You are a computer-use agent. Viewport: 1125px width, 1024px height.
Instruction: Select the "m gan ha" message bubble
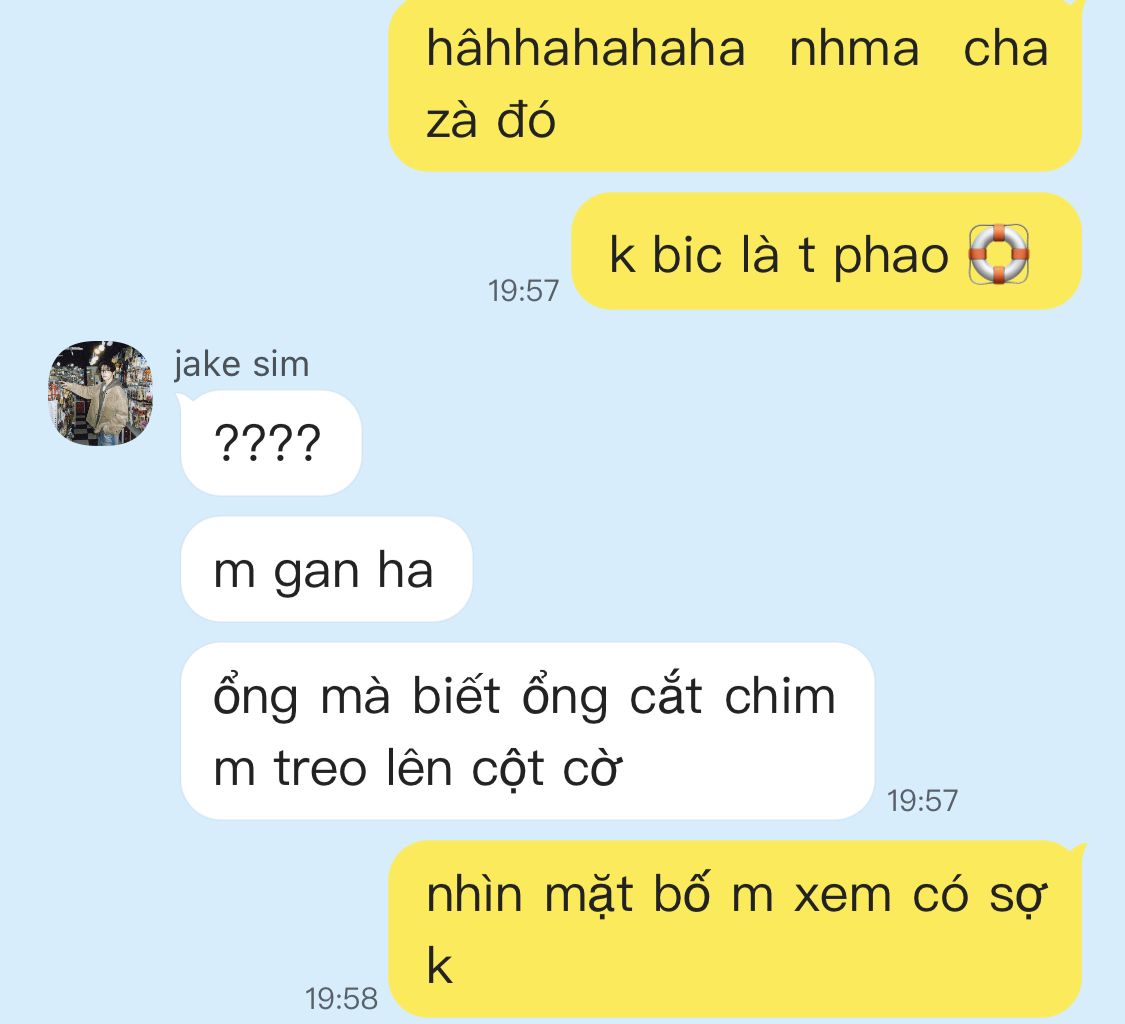(x=326, y=569)
